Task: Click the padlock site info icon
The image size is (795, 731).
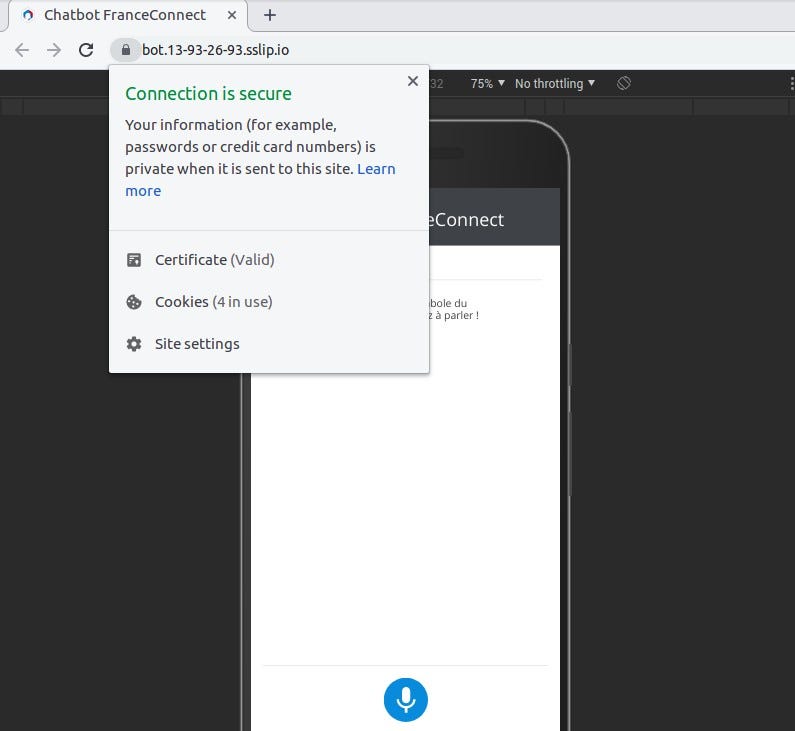Action: click(x=126, y=50)
